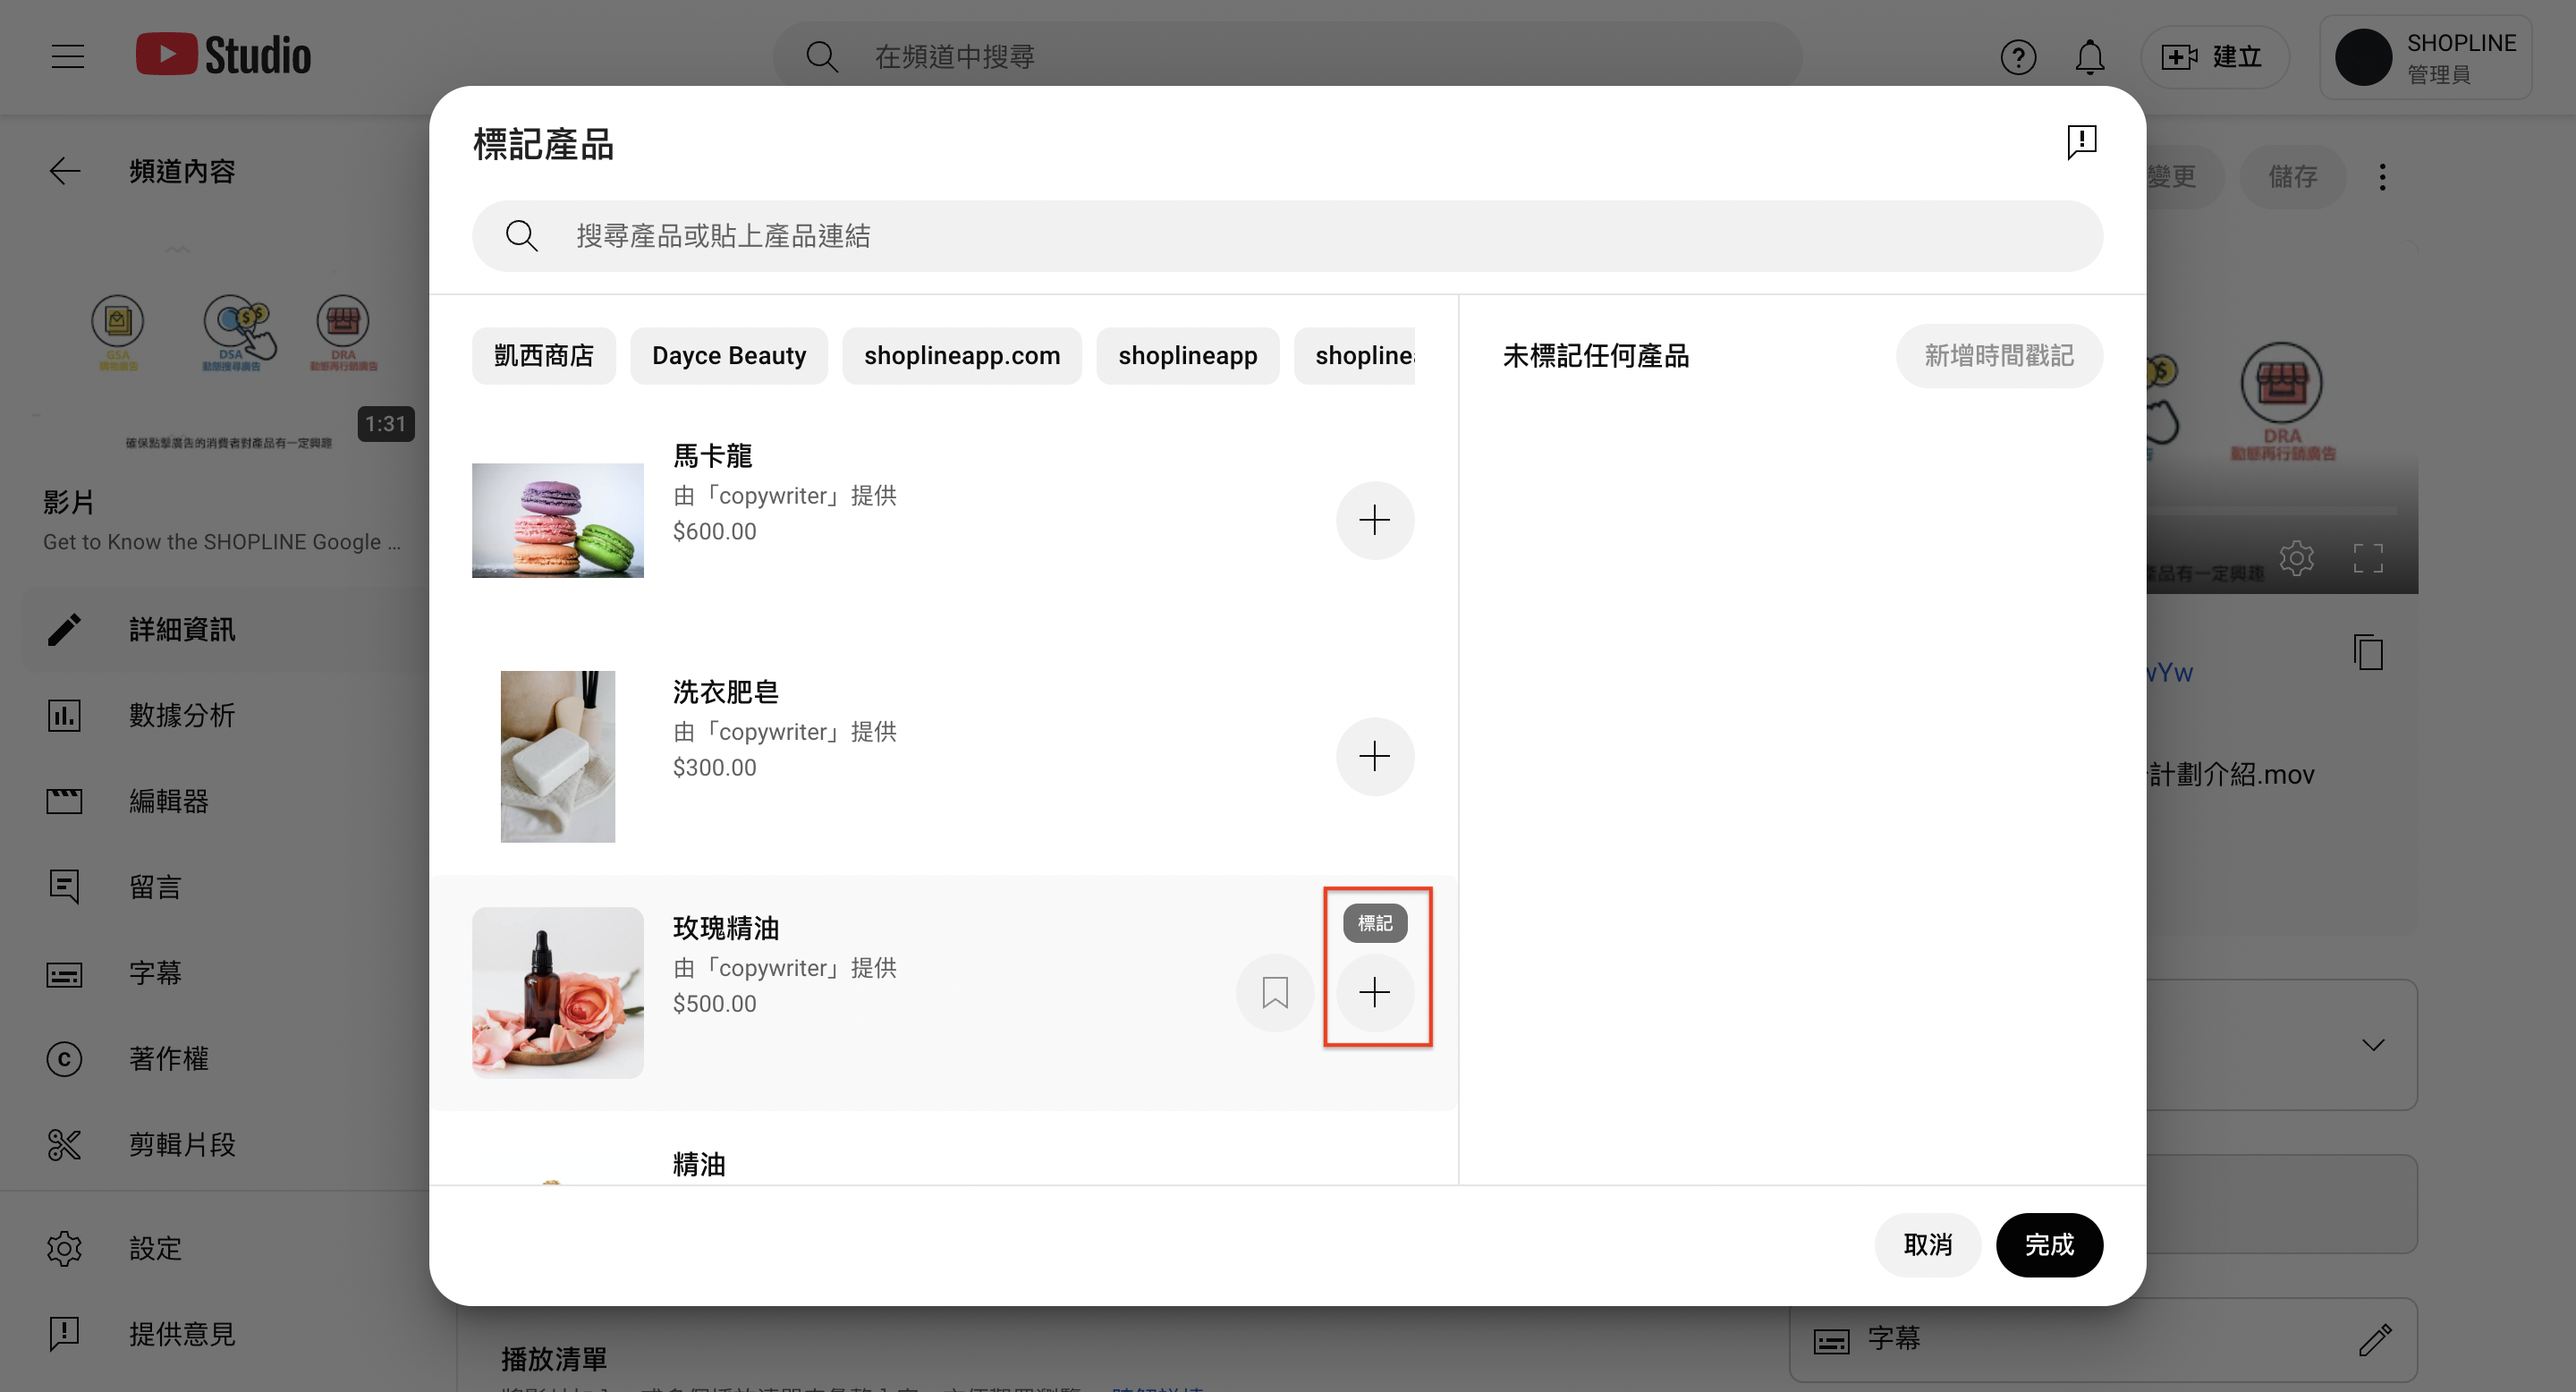The image size is (2576, 1392).
Task: Send feedback via the dialog's flag icon
Action: 2082,142
